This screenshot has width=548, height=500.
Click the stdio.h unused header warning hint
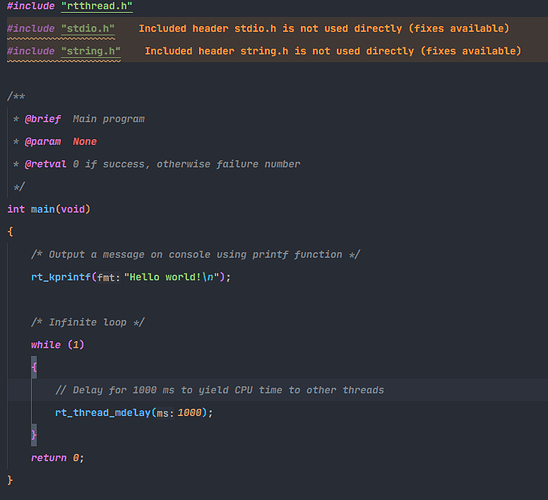pos(324,29)
